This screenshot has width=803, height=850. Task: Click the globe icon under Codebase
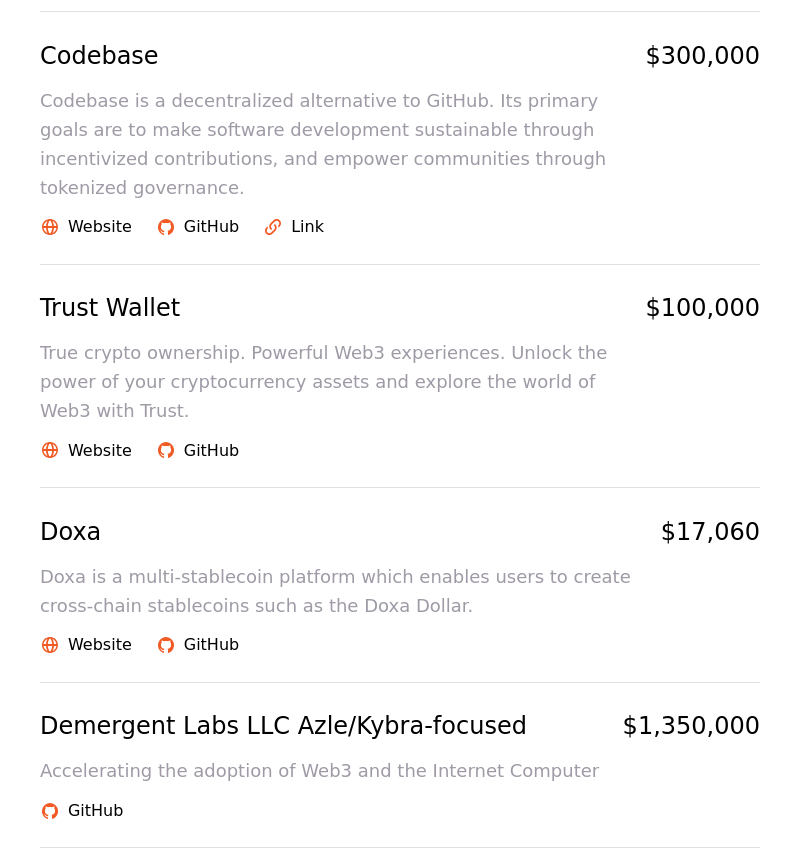(x=50, y=227)
